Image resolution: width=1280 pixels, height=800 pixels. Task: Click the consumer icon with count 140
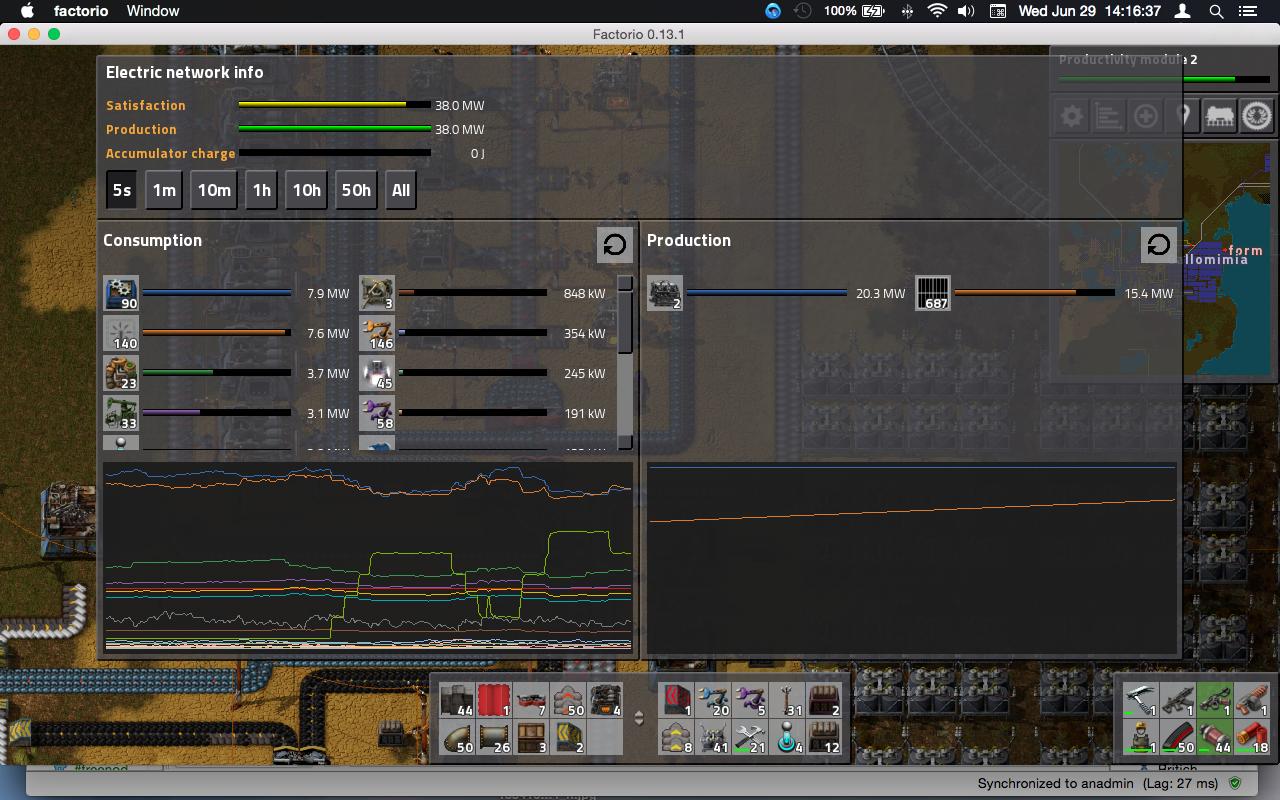(x=121, y=333)
